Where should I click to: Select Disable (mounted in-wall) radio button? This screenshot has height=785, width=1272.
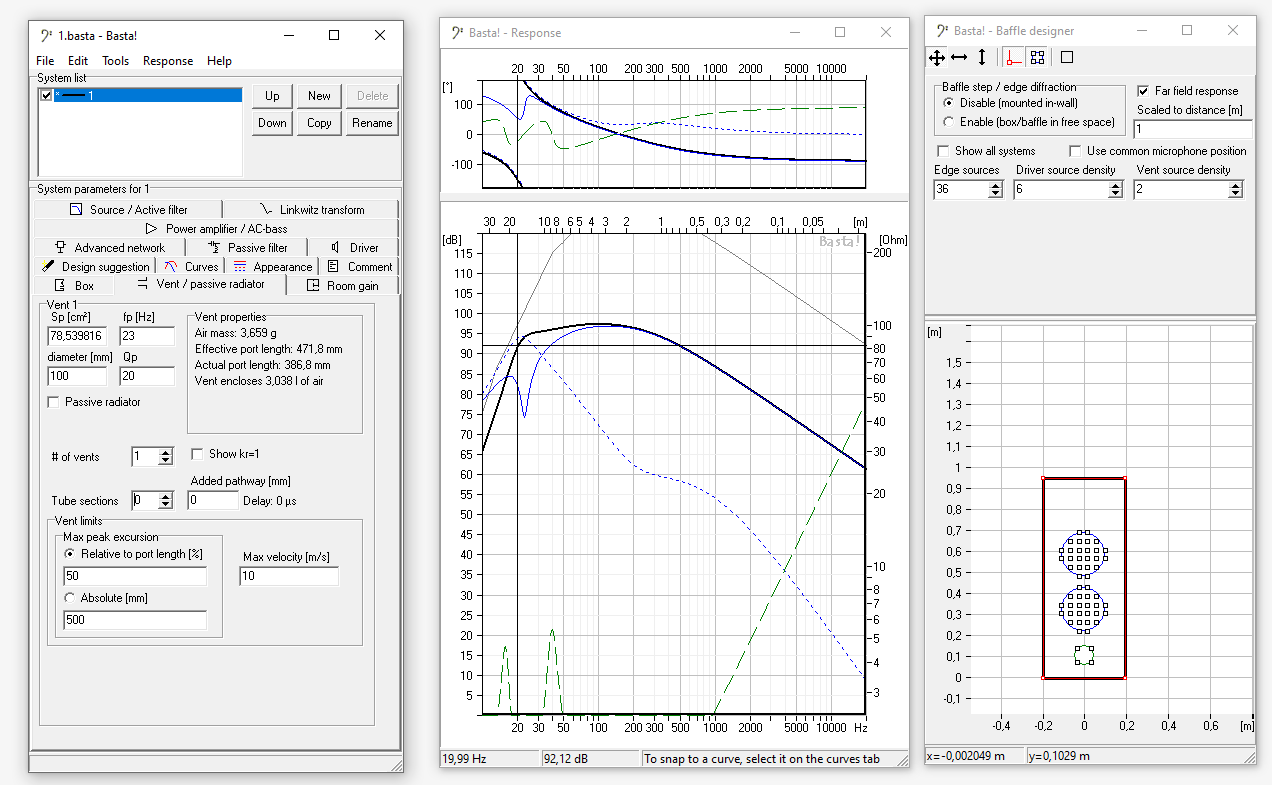(x=949, y=103)
